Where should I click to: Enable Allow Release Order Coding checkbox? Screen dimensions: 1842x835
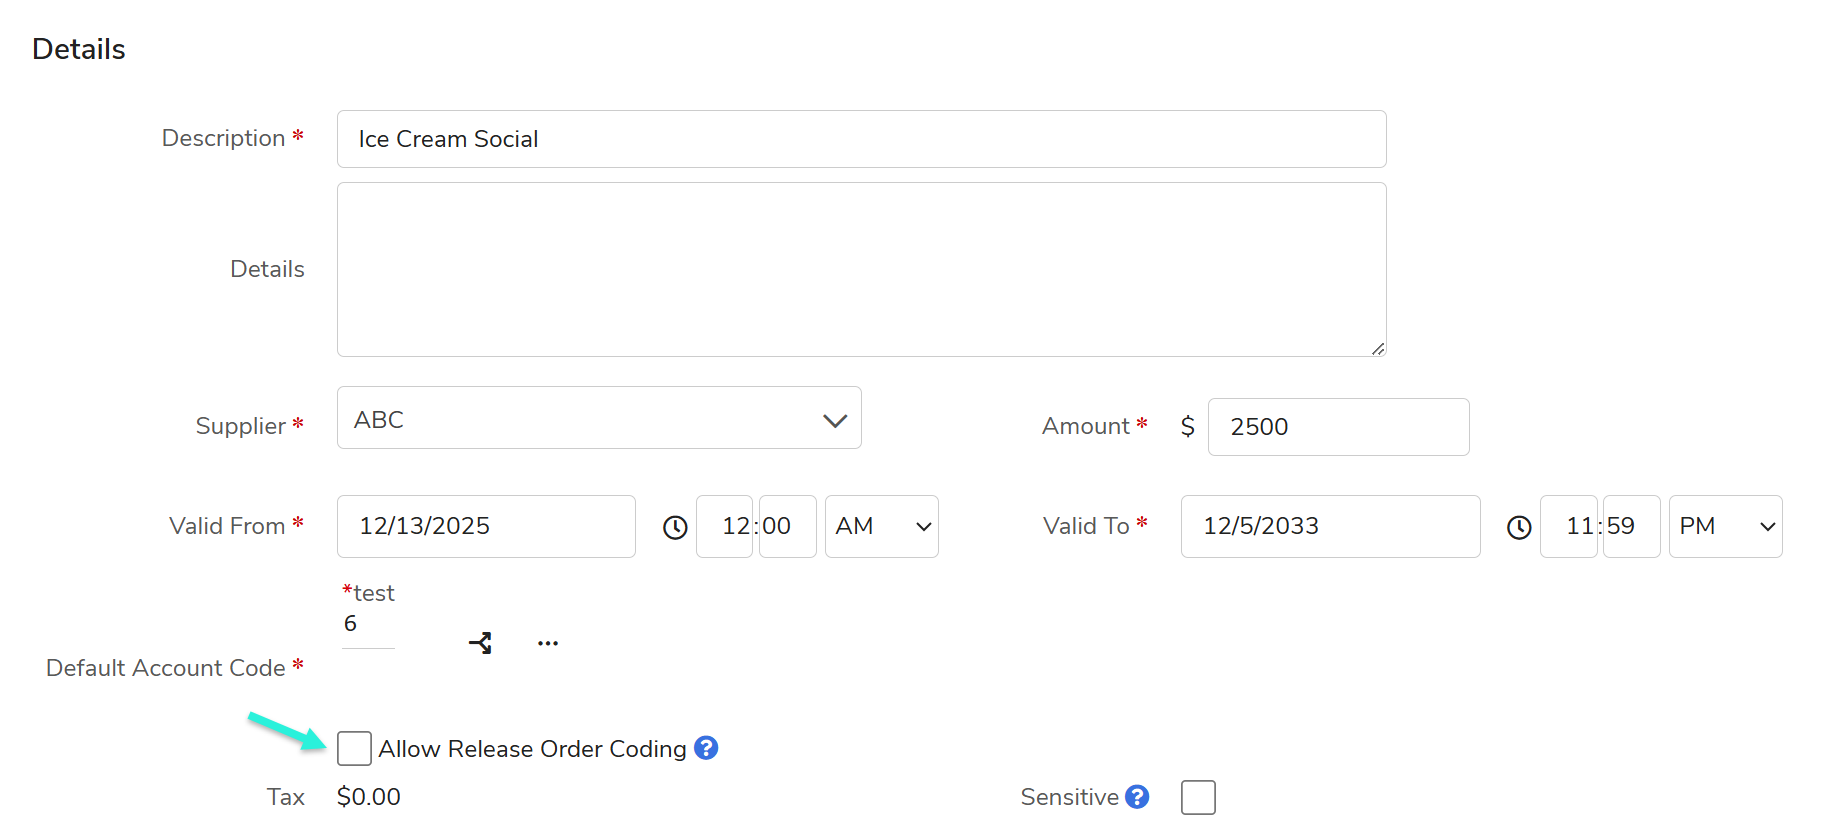(x=354, y=748)
